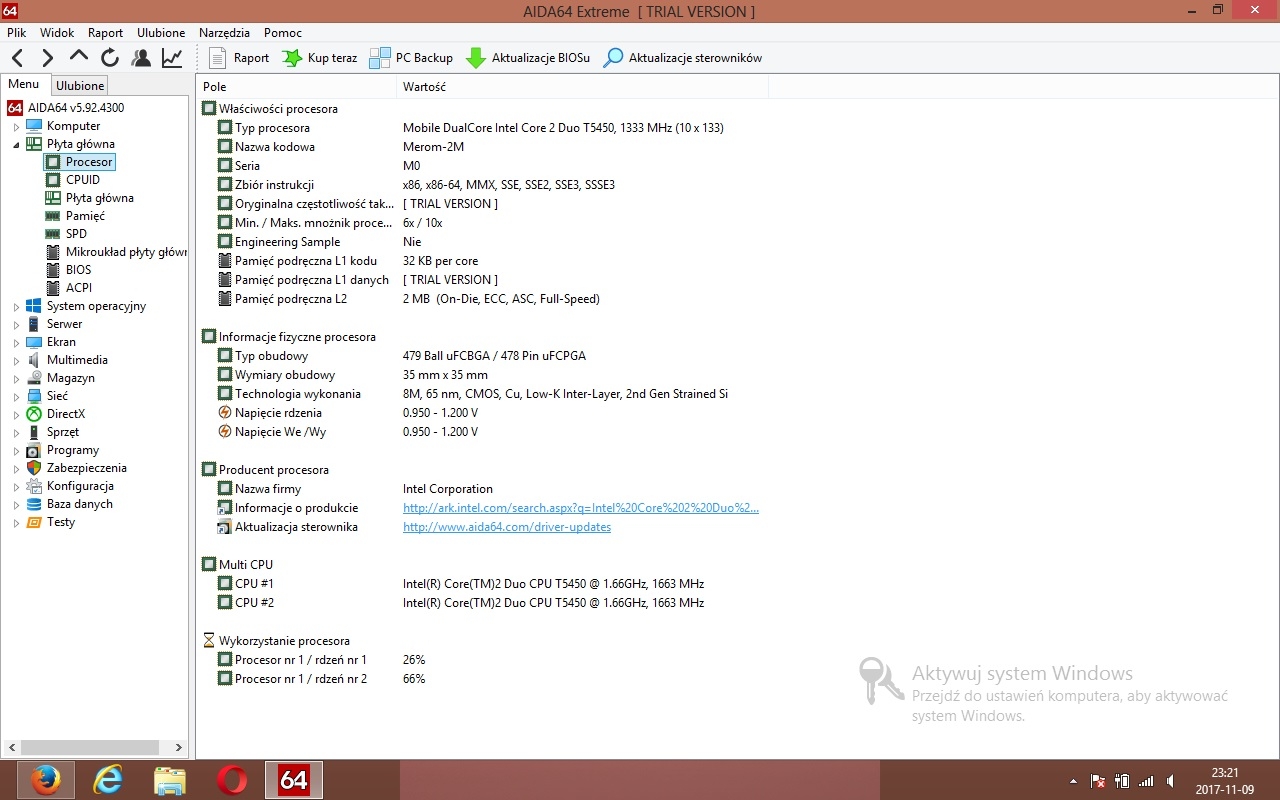The image size is (1280, 800).
Task: Click the Programy tree icon
Action: click(34, 450)
